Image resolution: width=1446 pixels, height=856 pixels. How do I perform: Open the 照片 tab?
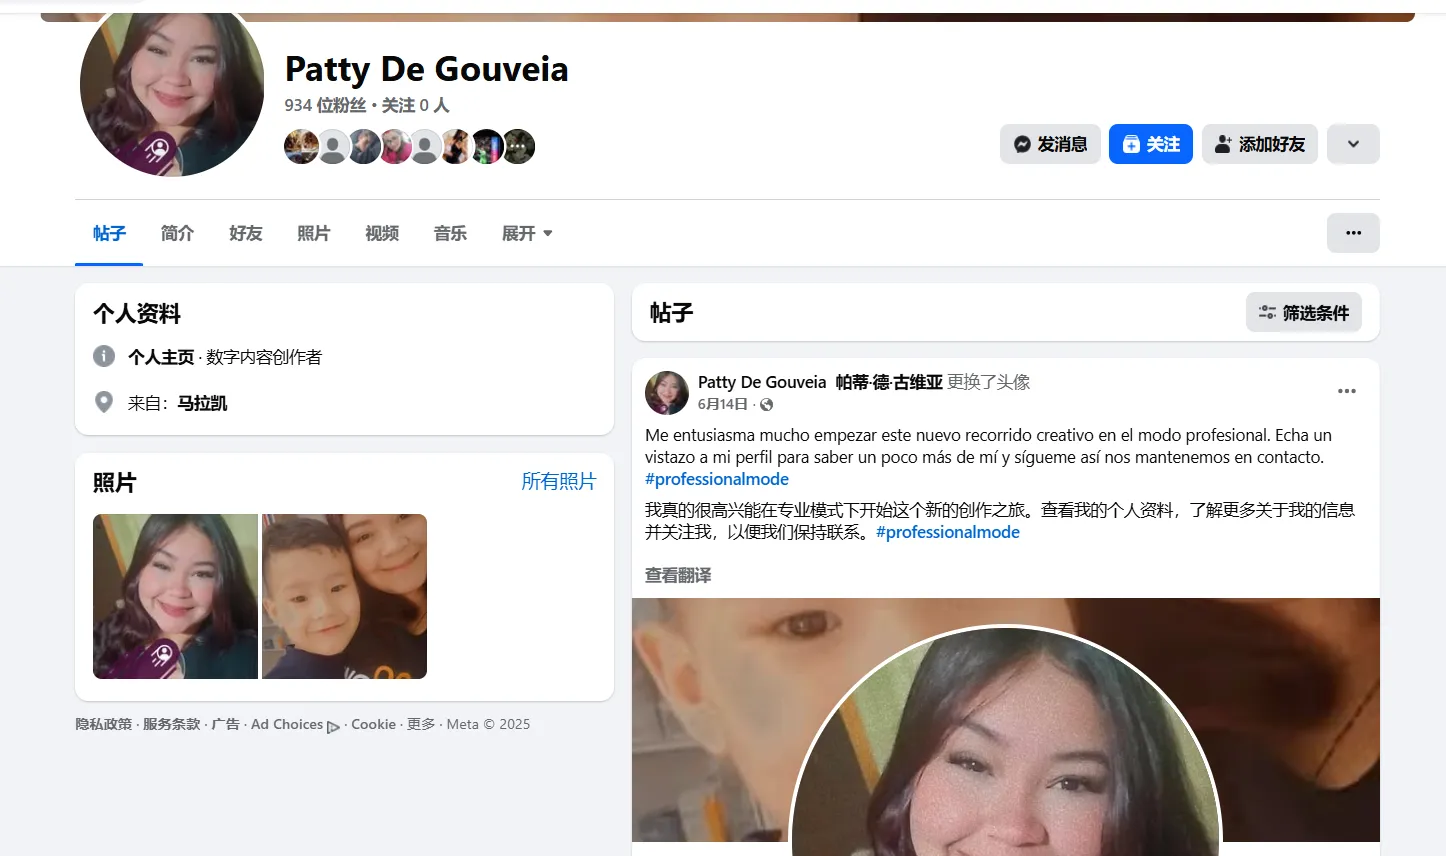[314, 233]
